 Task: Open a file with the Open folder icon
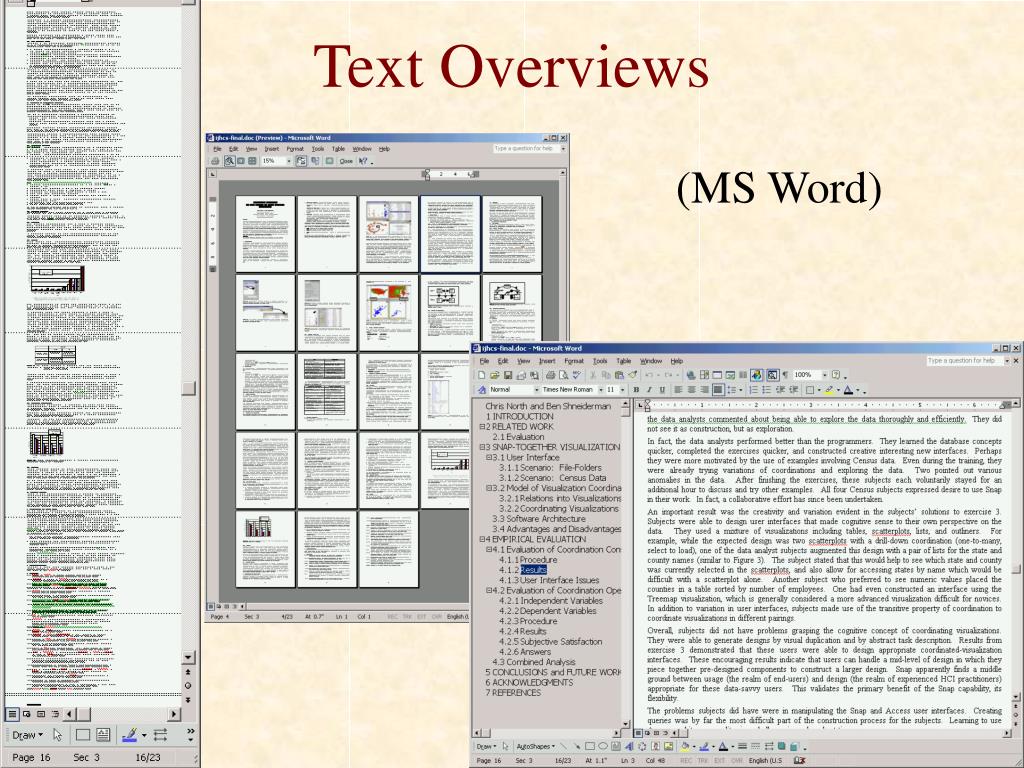click(x=495, y=376)
